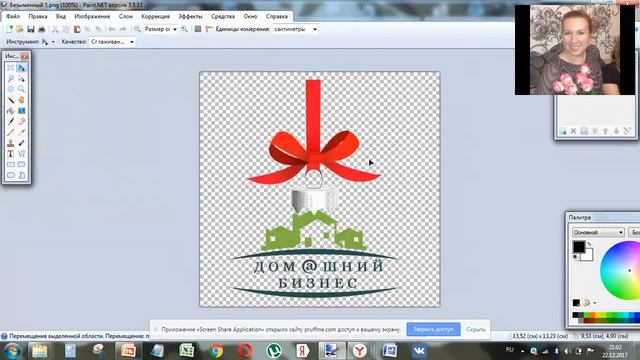Select the Lasso Select tool
This screenshot has height=360, width=640.
tap(11, 78)
